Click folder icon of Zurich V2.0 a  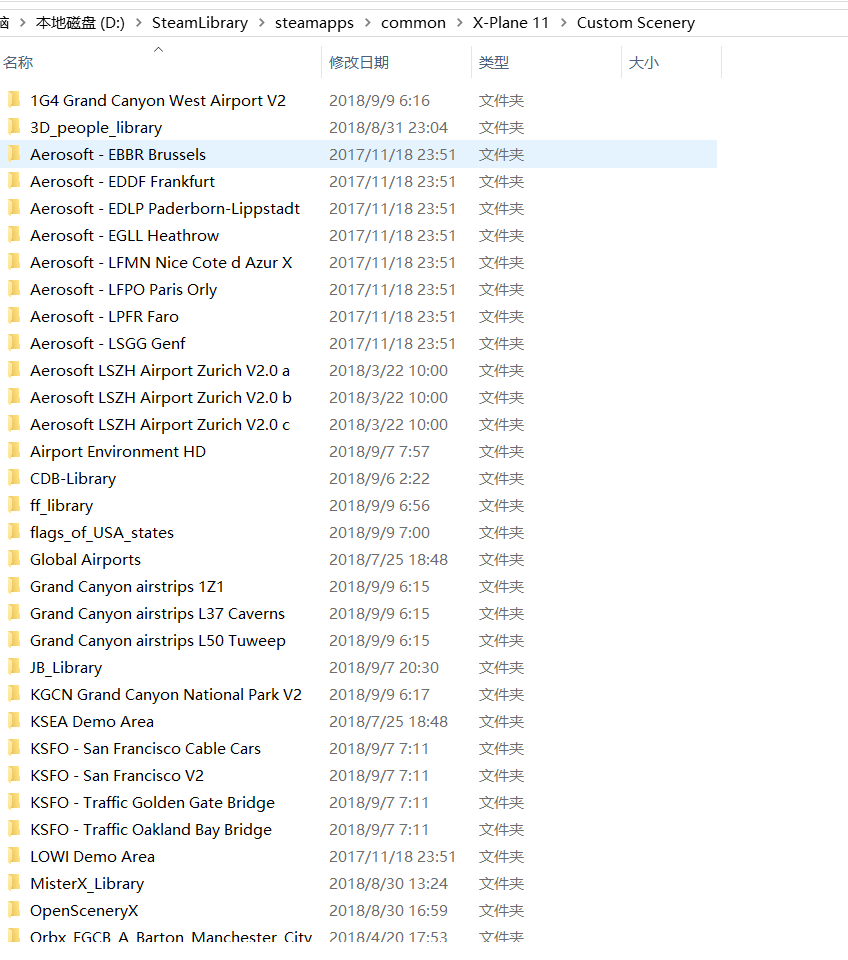14,369
